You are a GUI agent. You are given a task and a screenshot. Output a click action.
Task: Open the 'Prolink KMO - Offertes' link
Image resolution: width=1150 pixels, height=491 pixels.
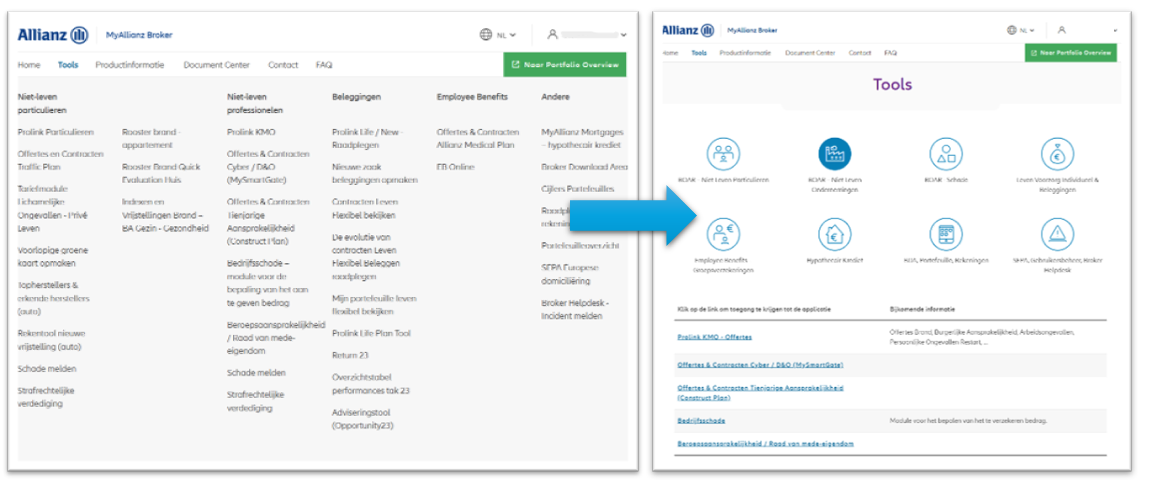tap(714, 337)
